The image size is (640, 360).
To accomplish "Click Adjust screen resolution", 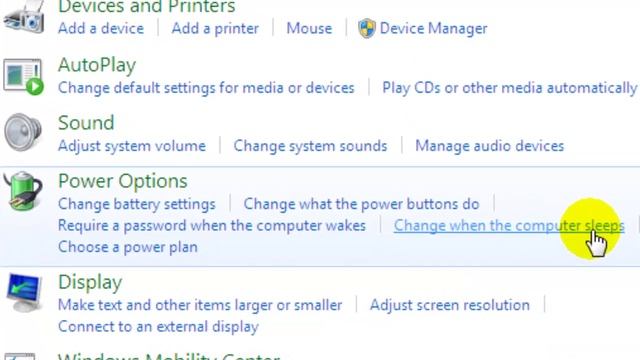I will click(x=450, y=305).
